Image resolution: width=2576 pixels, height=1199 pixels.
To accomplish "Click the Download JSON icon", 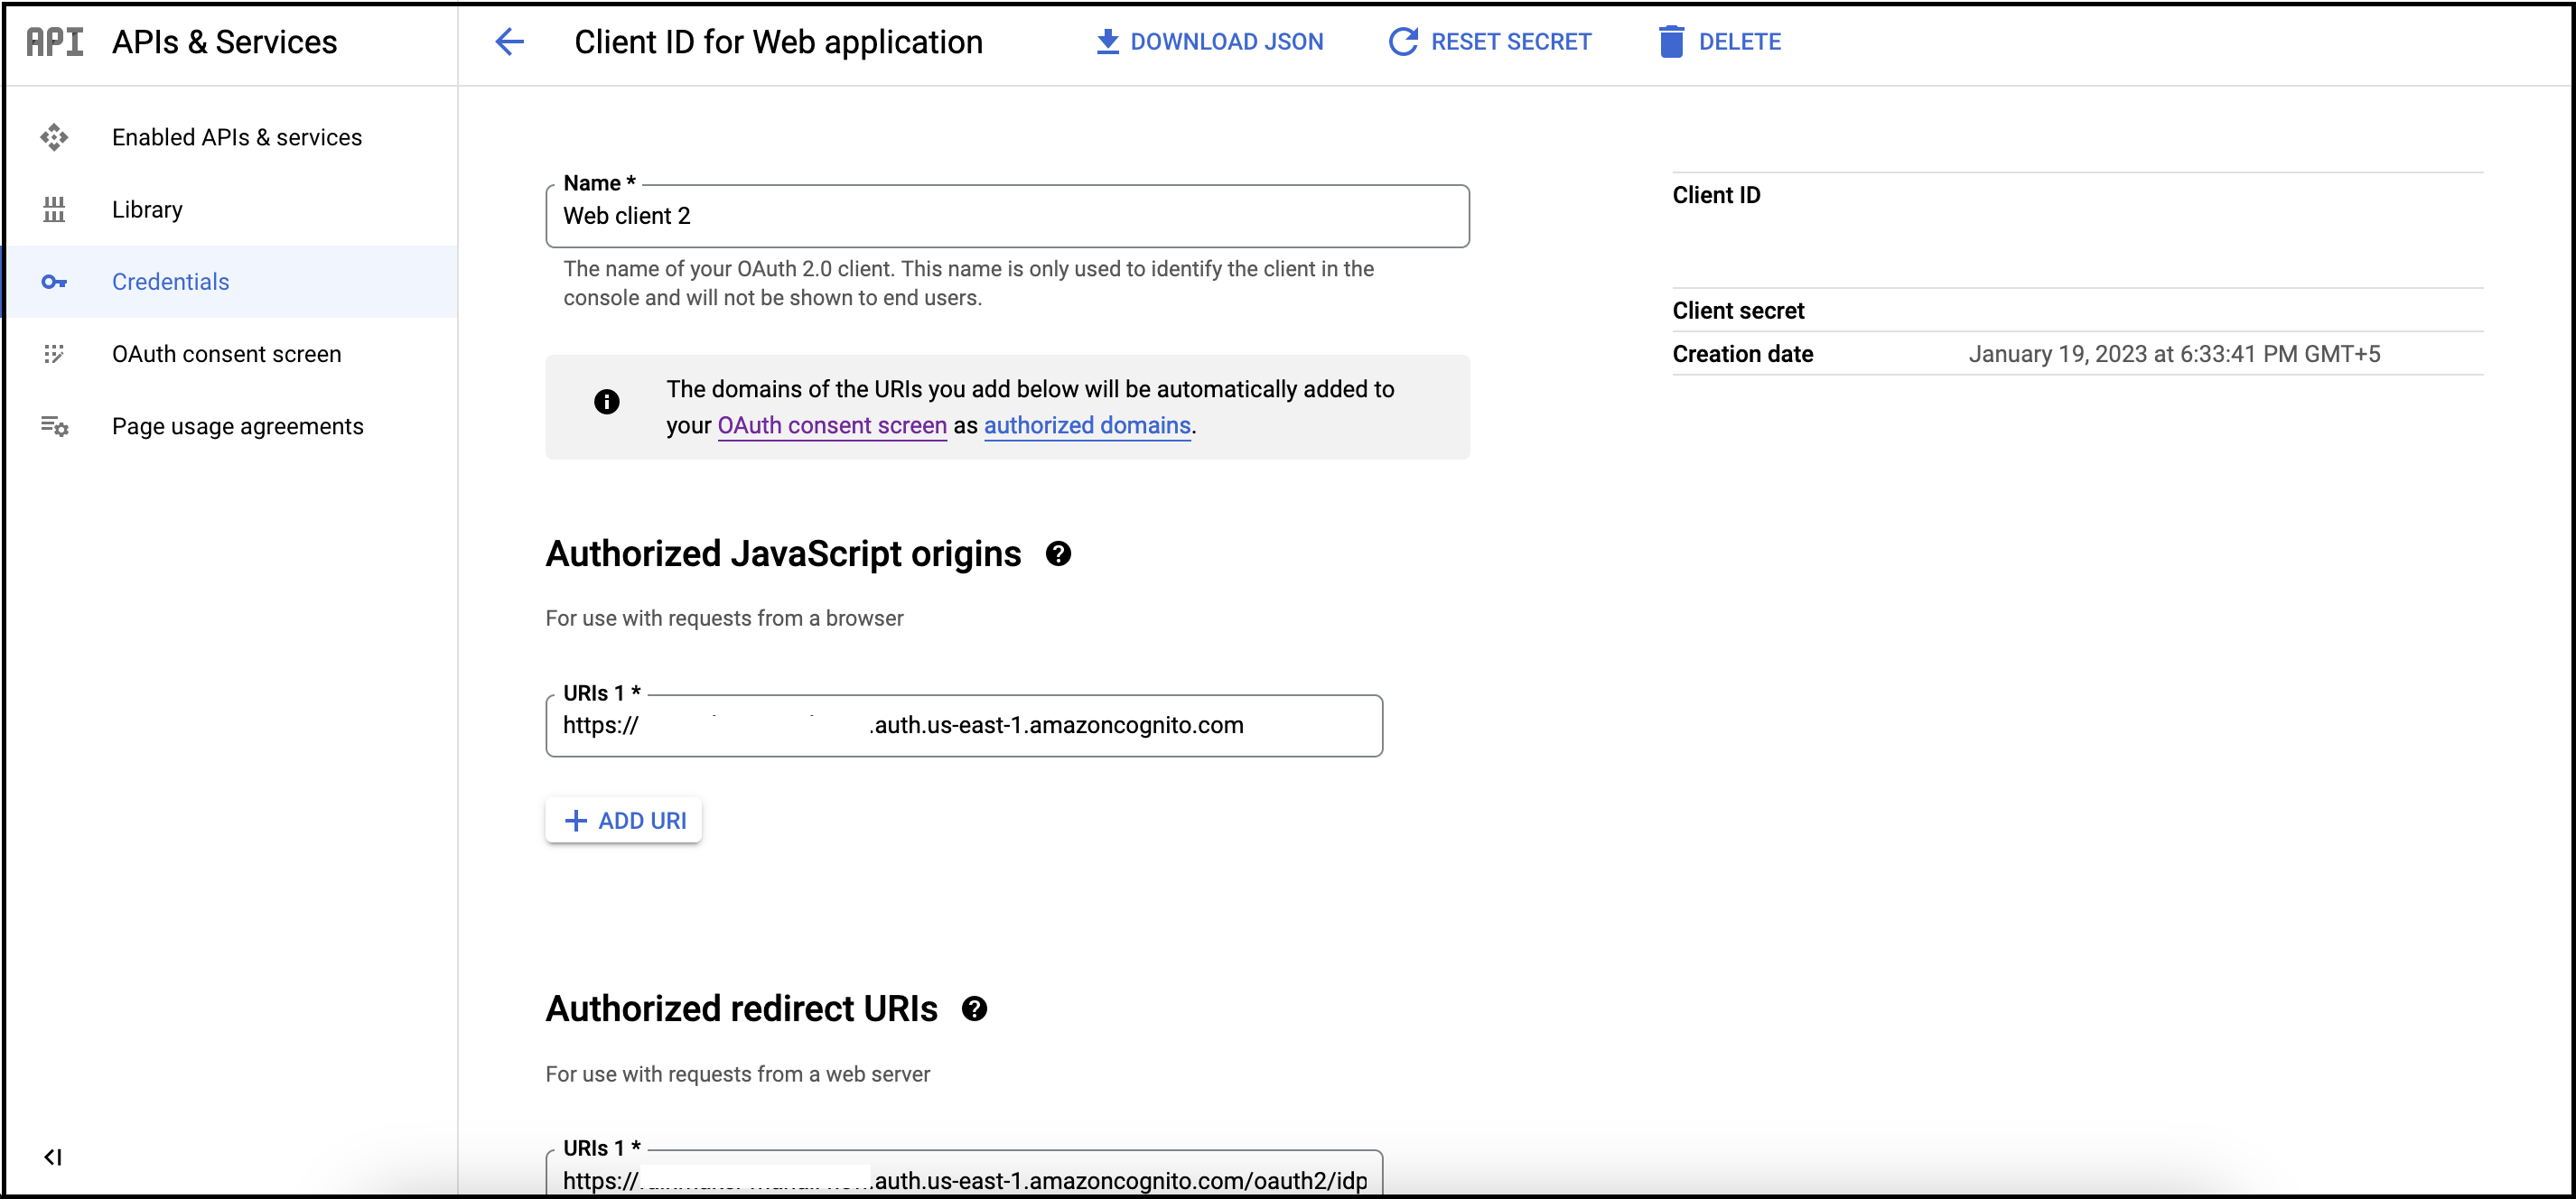I will pyautogui.click(x=1109, y=42).
